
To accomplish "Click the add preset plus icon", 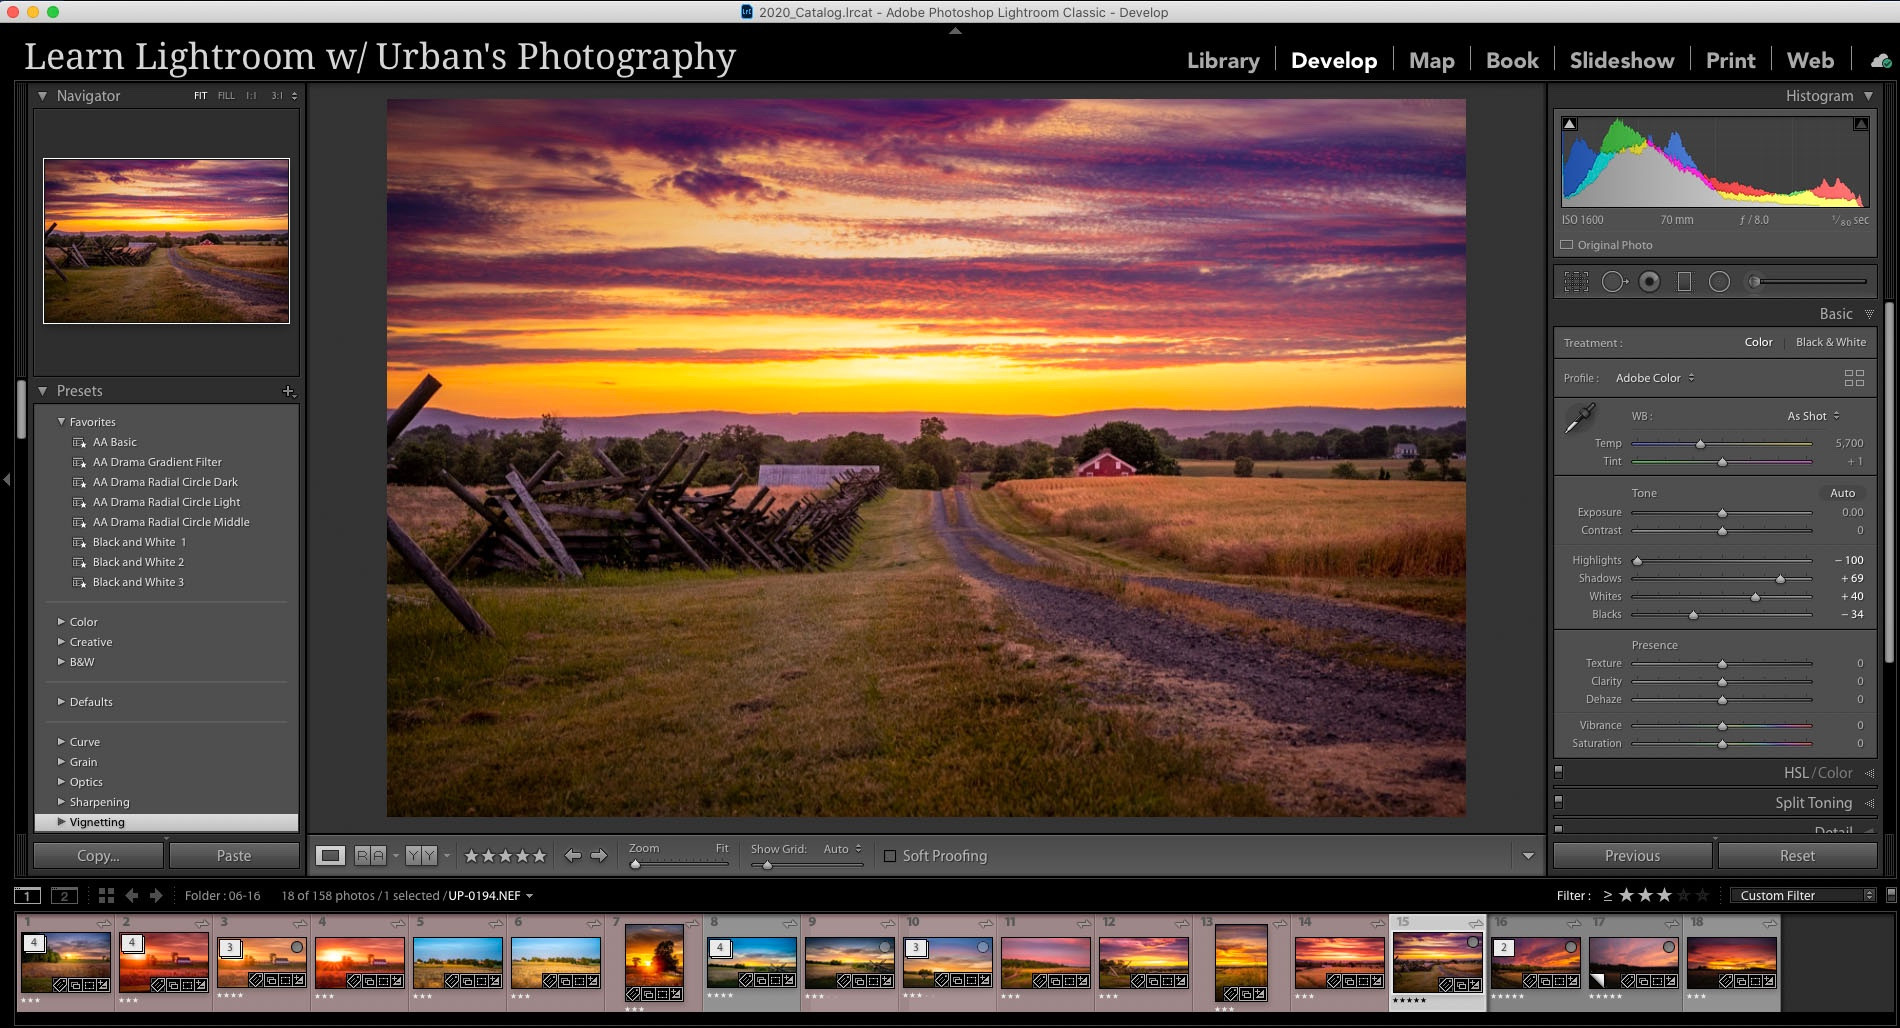I will (288, 391).
